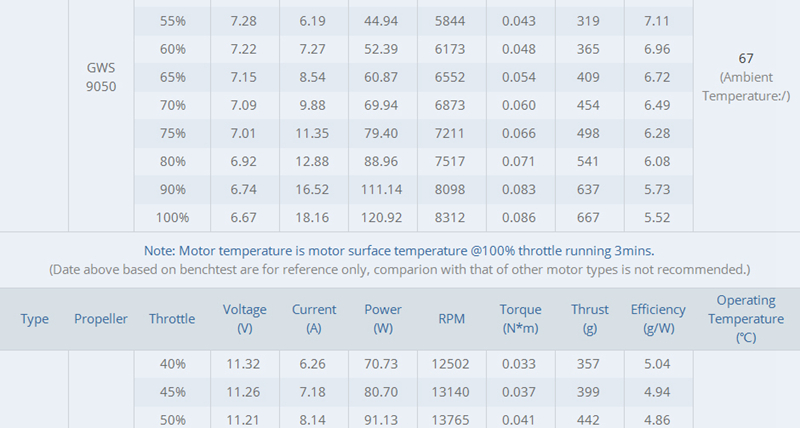The height and width of the screenshot is (428, 800).
Task: Click the Thrust (g) column header
Action: pyautogui.click(x=589, y=319)
